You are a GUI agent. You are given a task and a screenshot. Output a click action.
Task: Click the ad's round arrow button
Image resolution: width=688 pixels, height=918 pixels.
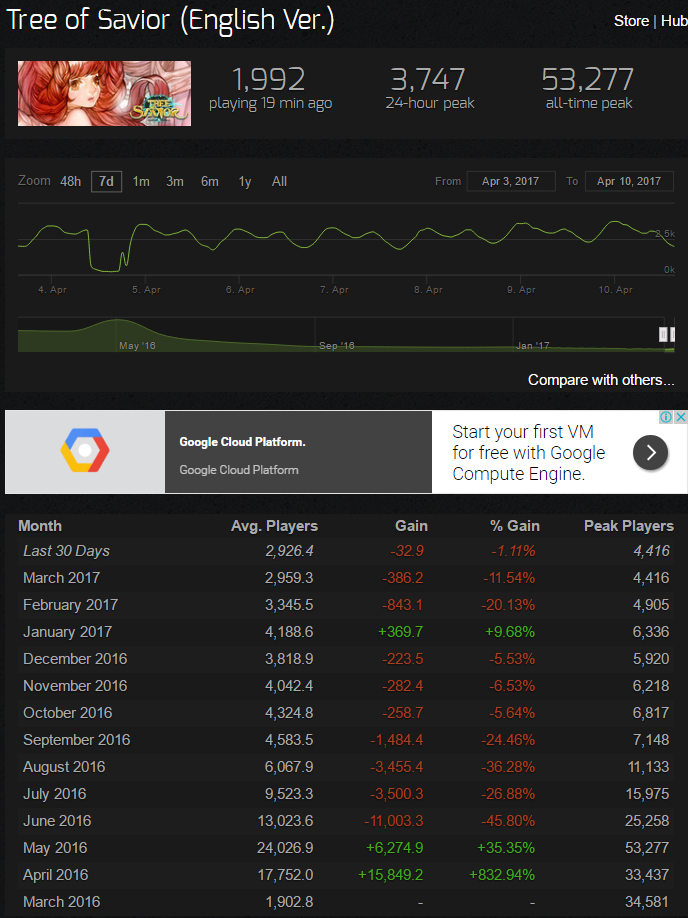[x=650, y=453]
